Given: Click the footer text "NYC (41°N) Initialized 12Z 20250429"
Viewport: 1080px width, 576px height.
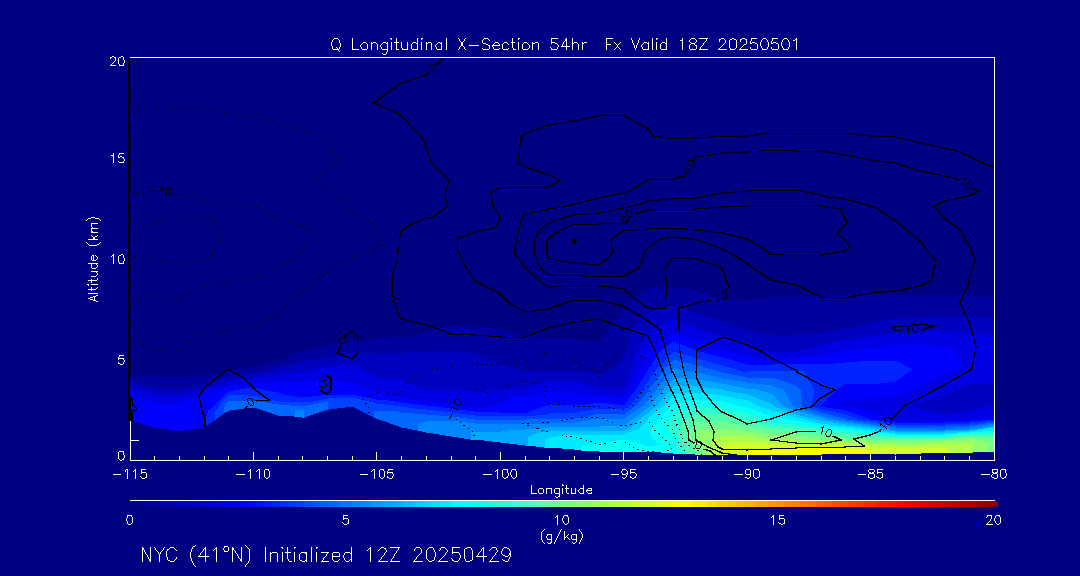Looking at the screenshot, I should (326, 555).
